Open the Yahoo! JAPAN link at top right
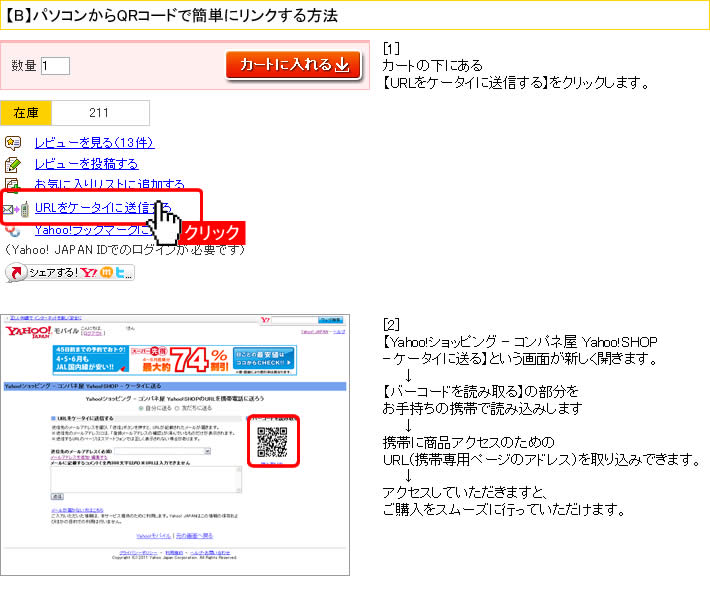This screenshot has height=606, width=710. click(x=315, y=332)
